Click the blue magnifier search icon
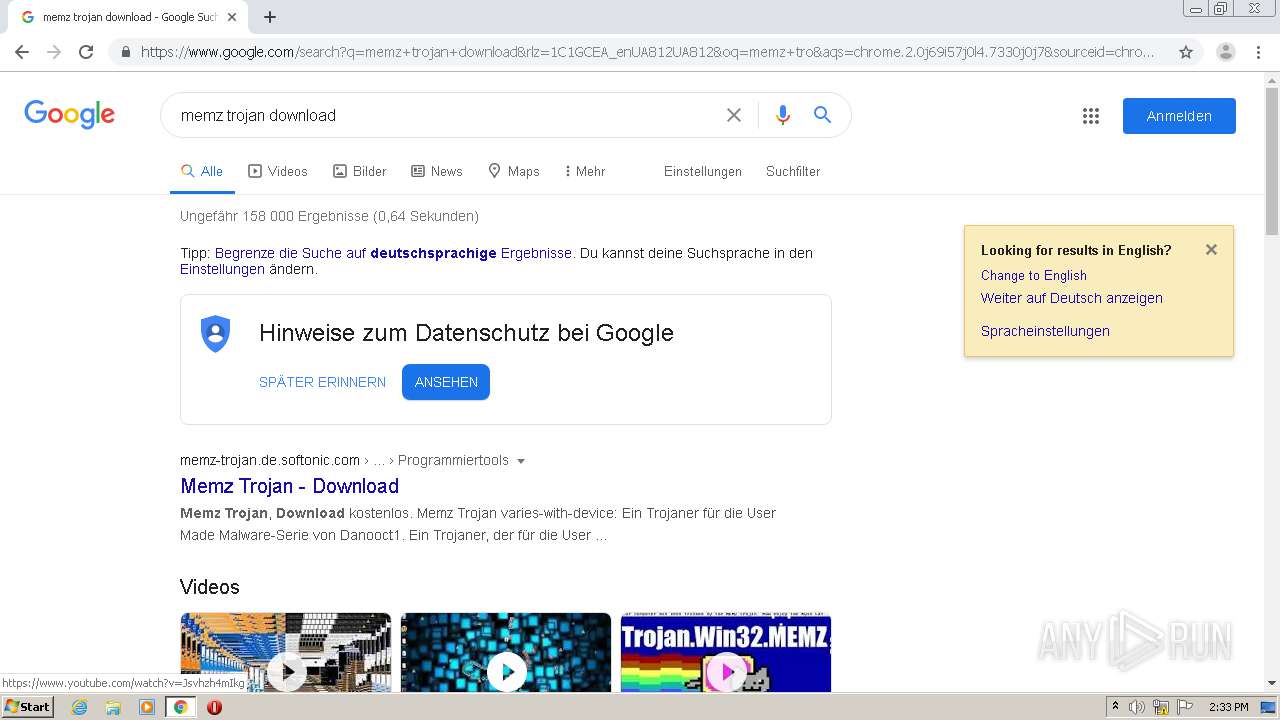1280x720 pixels. coord(823,115)
